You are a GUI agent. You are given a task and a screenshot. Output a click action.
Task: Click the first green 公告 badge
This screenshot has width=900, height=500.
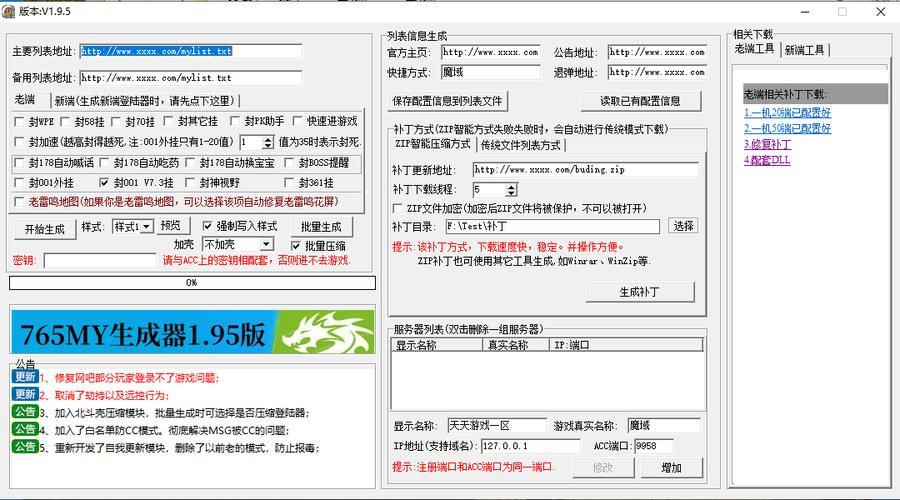[24, 412]
